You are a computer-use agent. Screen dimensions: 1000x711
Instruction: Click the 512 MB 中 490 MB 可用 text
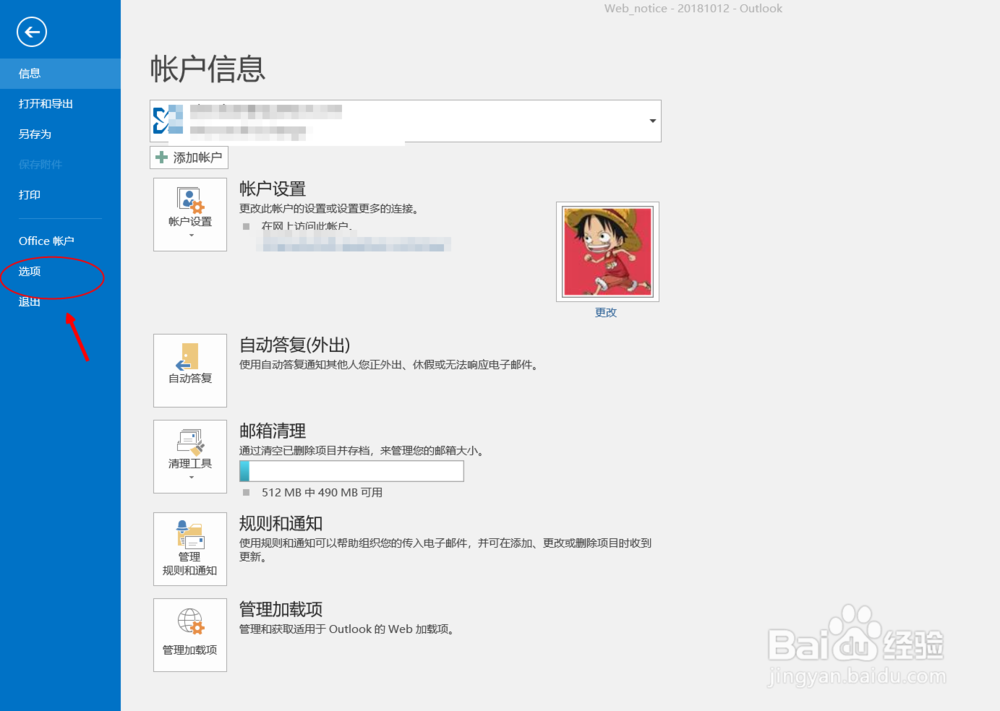click(322, 492)
